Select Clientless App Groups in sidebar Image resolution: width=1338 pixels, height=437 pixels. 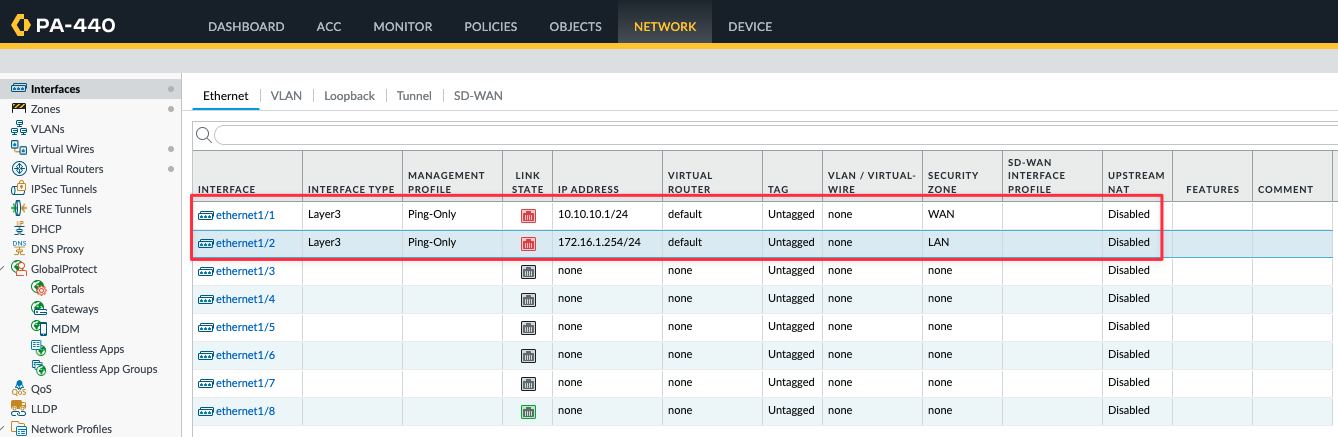[104, 369]
